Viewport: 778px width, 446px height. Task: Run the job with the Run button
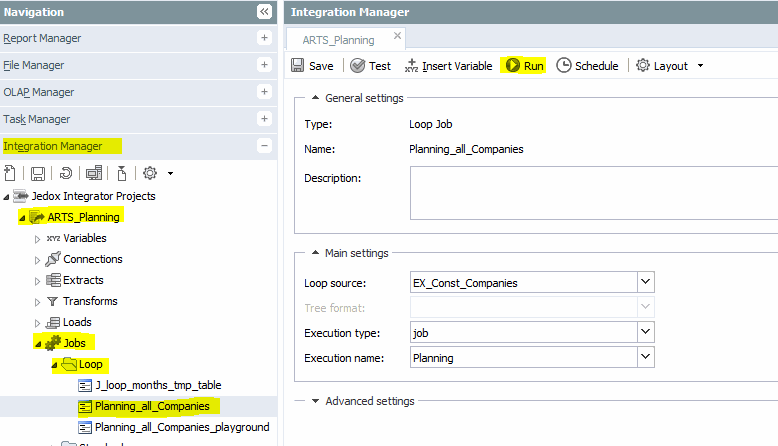coord(524,65)
